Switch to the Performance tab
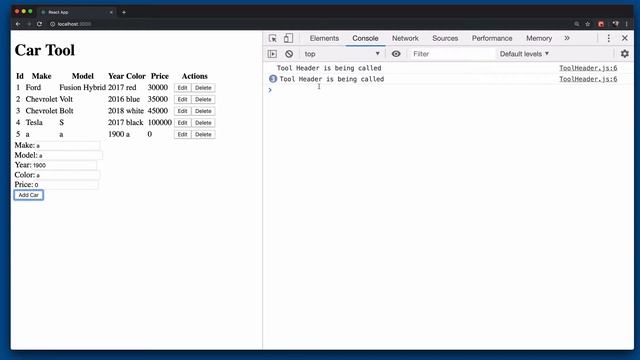Viewport: 640px width, 360px height. click(492, 38)
